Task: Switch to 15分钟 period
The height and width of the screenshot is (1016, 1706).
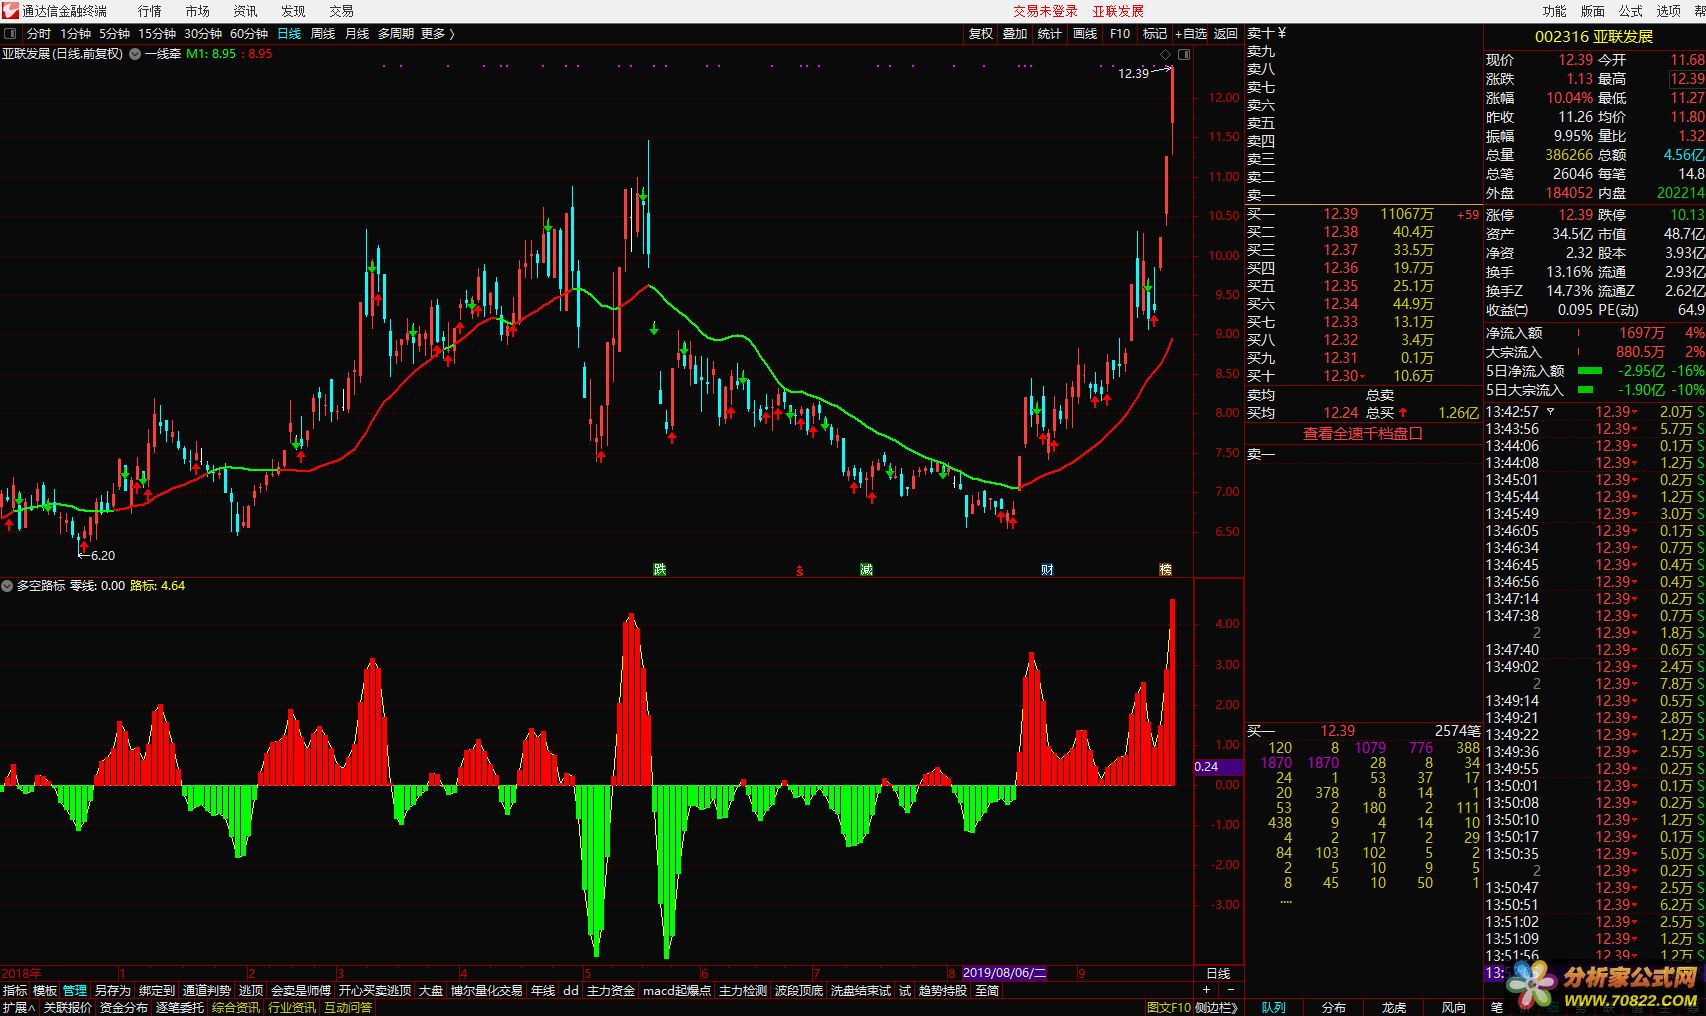Action: point(157,34)
